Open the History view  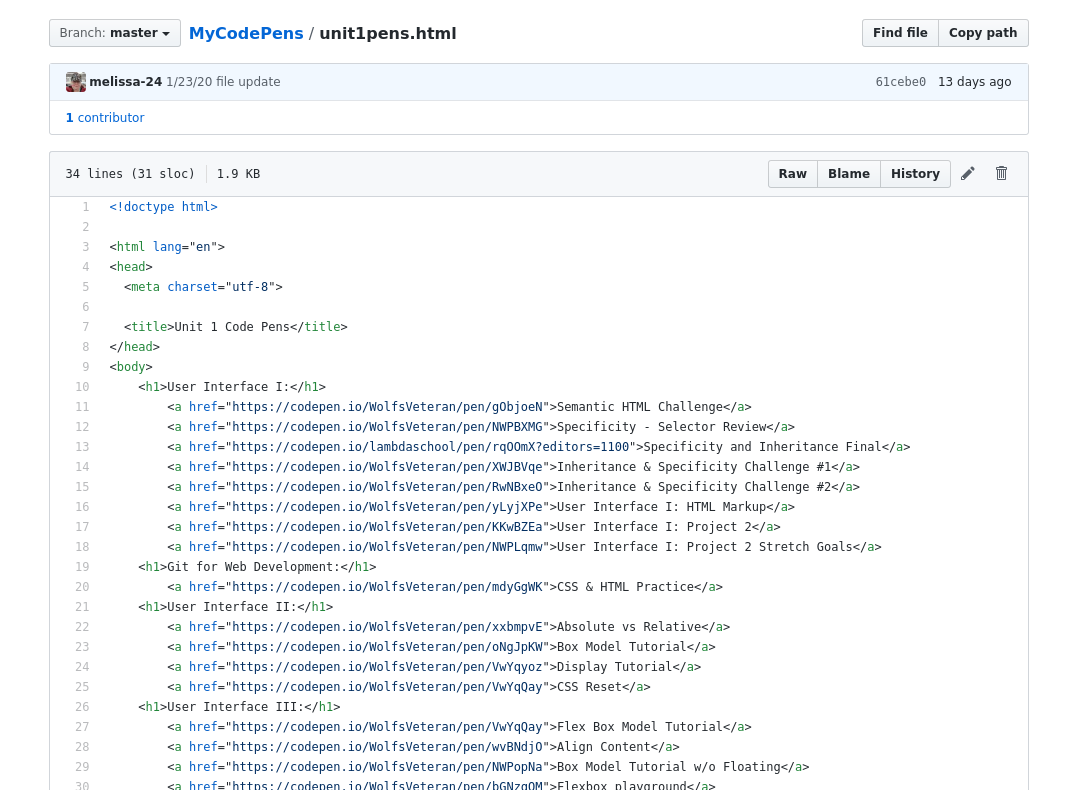tap(915, 173)
